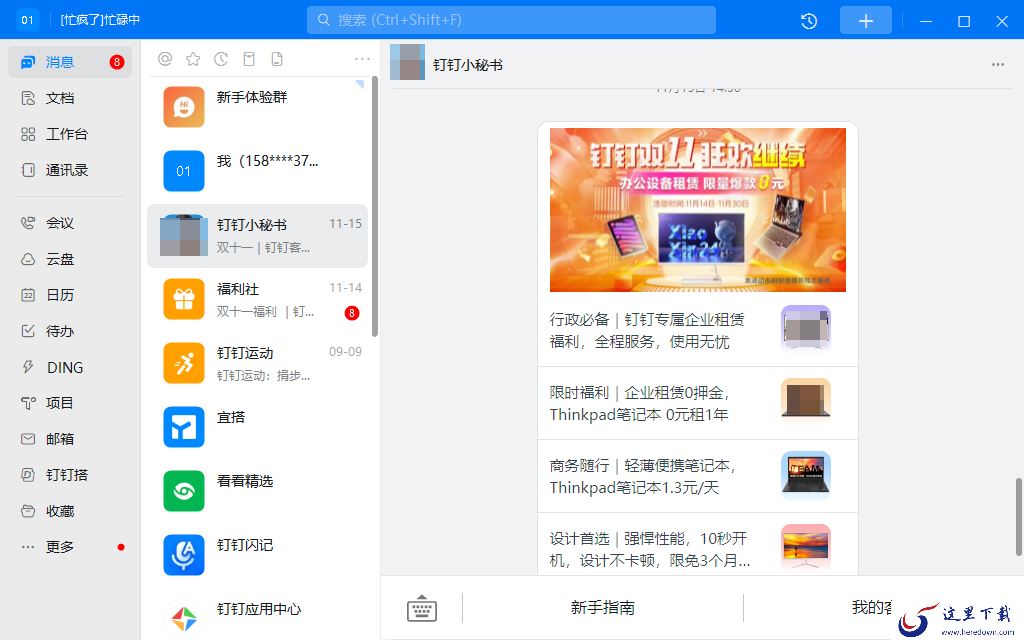The image size is (1024, 640).
Task: Open the 钉钉闪记 conversation
Action: pyautogui.click(x=258, y=555)
